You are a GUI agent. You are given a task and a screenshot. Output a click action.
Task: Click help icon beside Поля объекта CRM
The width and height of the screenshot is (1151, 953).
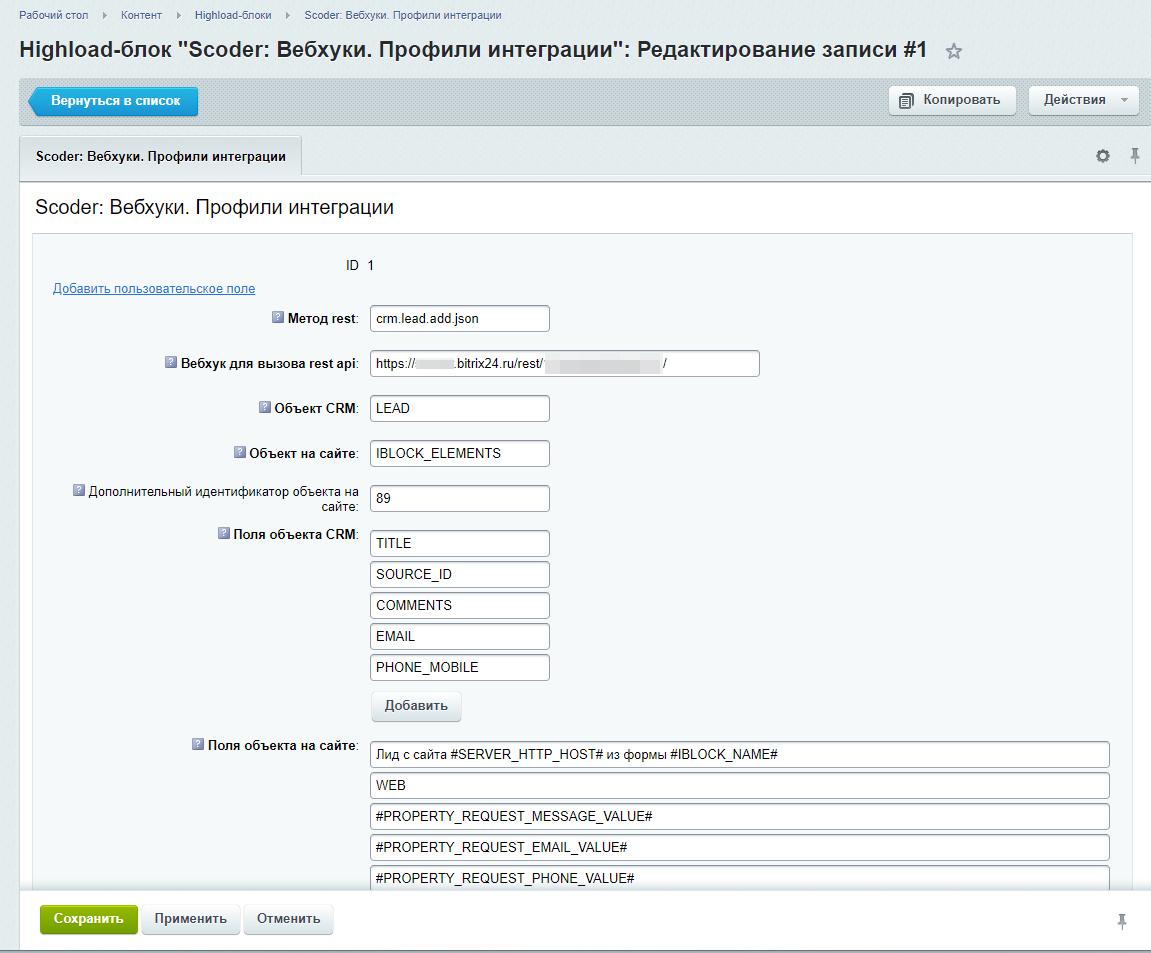(224, 534)
